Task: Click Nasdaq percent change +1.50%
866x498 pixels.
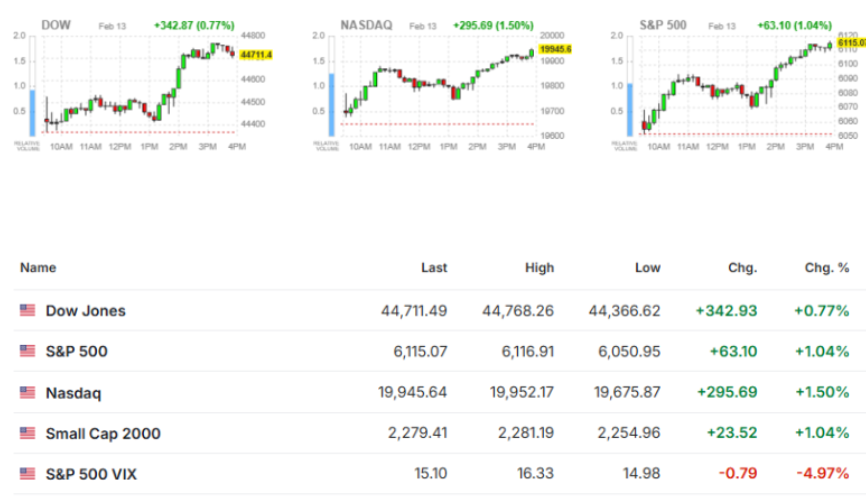Action: point(822,393)
